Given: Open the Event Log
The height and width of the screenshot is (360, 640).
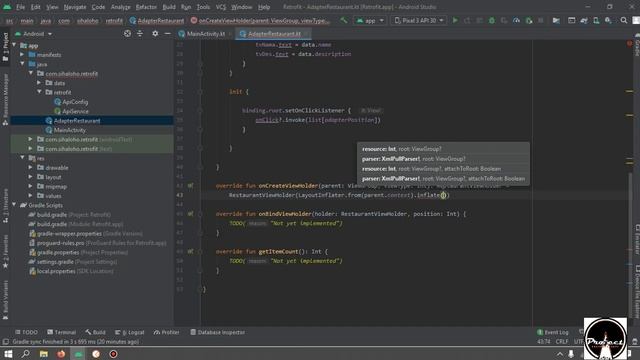Looking at the screenshot, I should [553, 332].
